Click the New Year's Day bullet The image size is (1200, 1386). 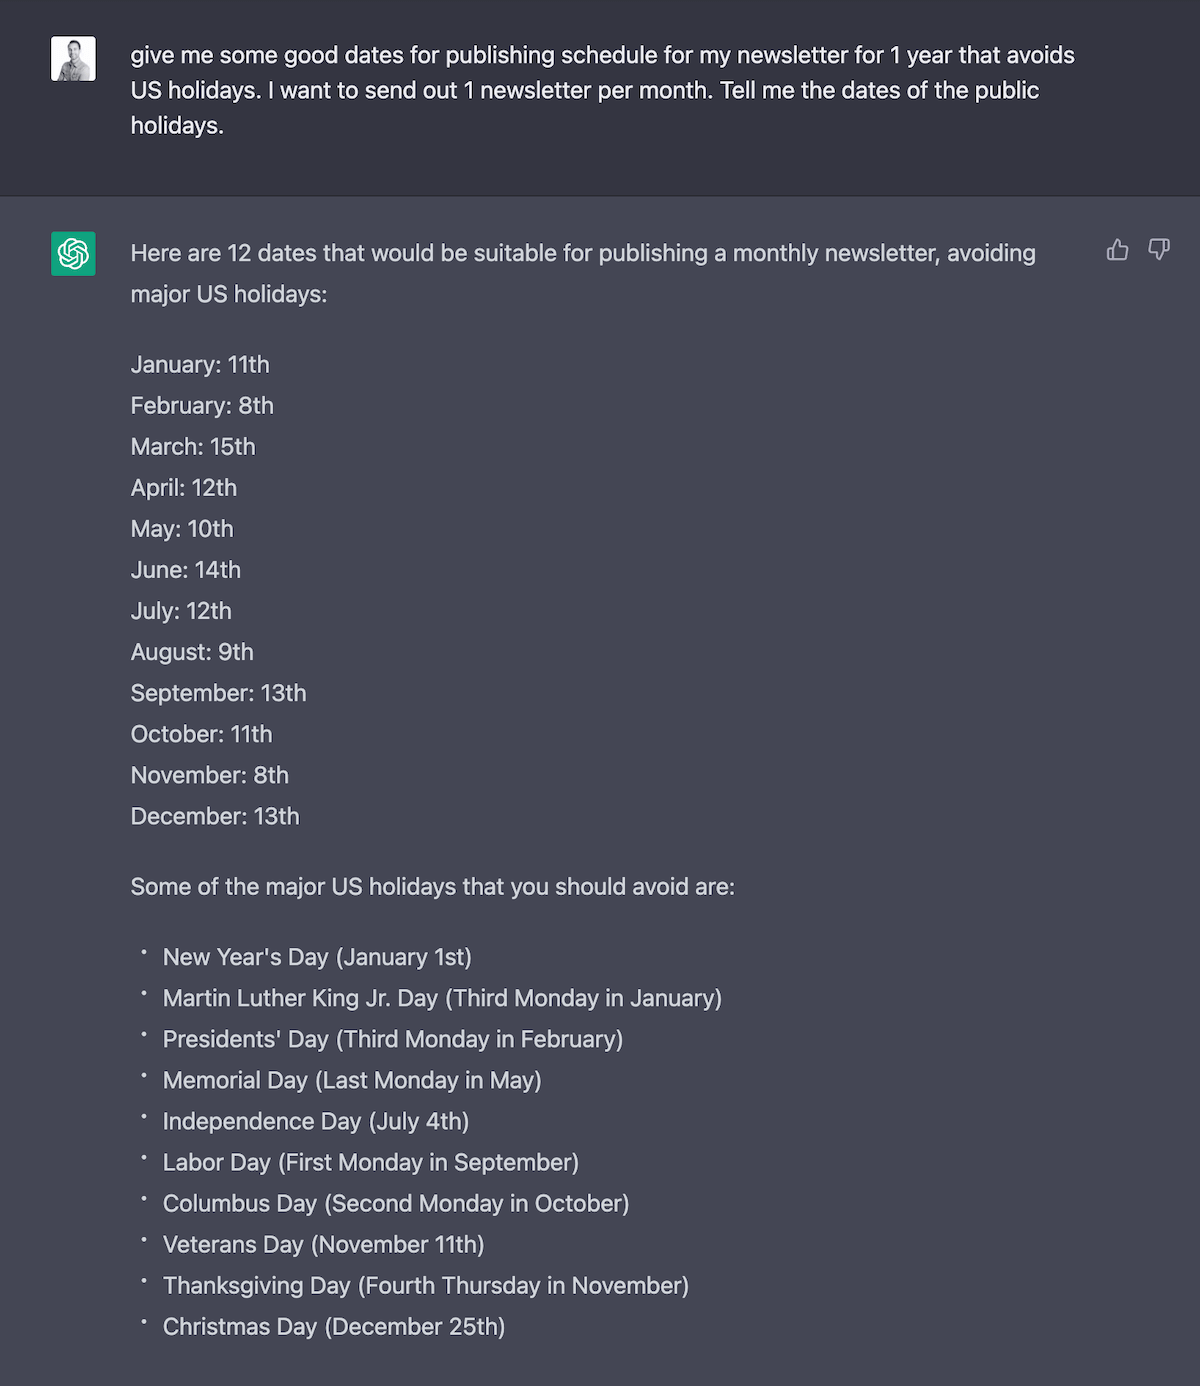317,957
